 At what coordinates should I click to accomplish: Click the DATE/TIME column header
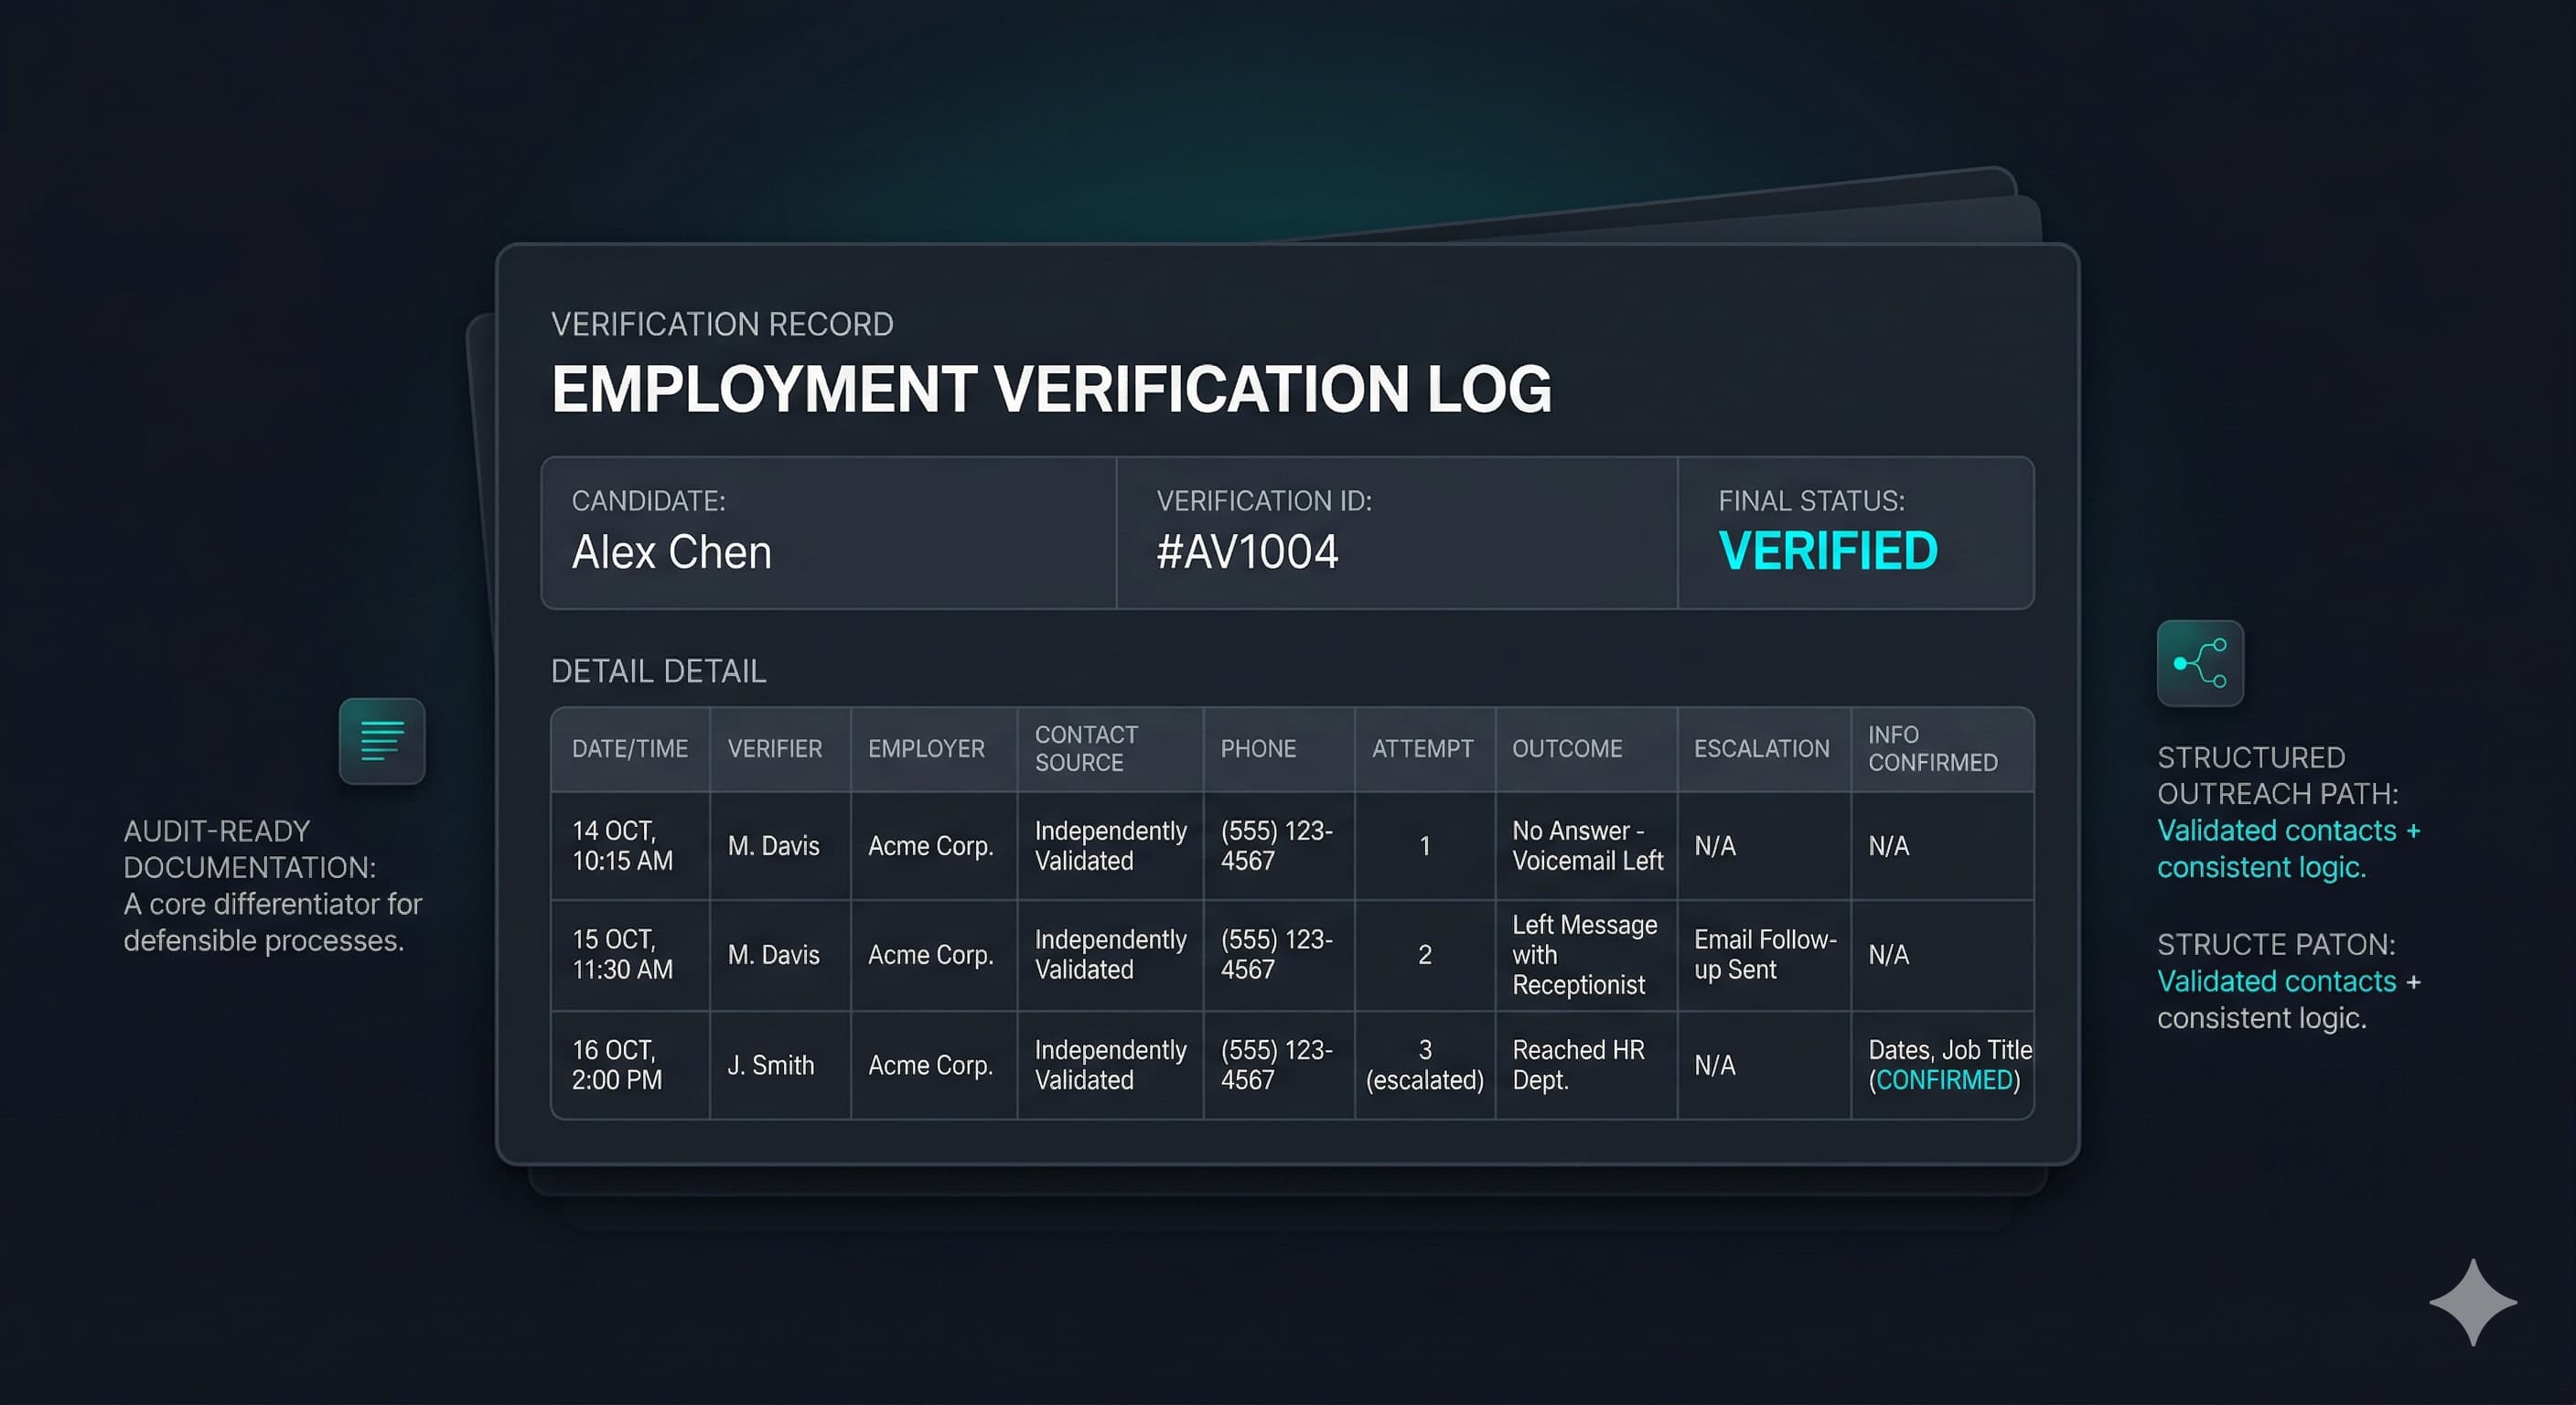point(629,749)
